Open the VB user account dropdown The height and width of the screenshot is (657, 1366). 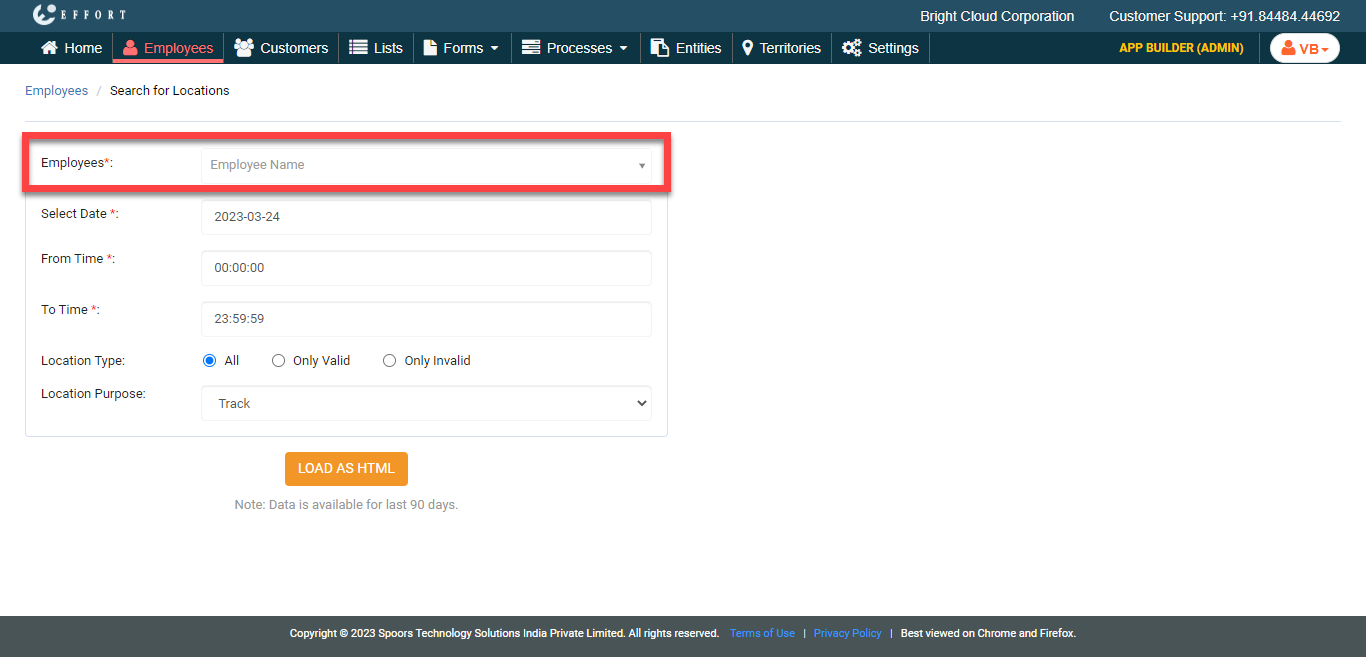[x=1304, y=48]
